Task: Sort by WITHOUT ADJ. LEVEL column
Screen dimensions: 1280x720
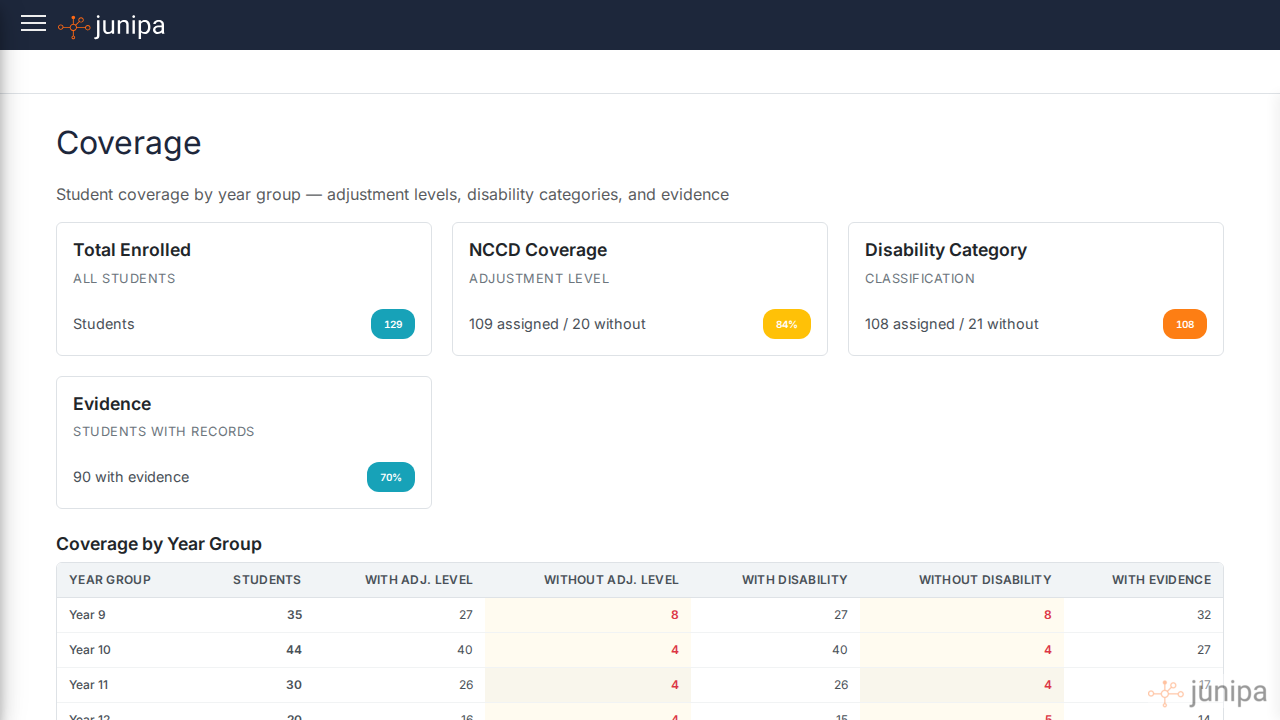Action: (611, 580)
